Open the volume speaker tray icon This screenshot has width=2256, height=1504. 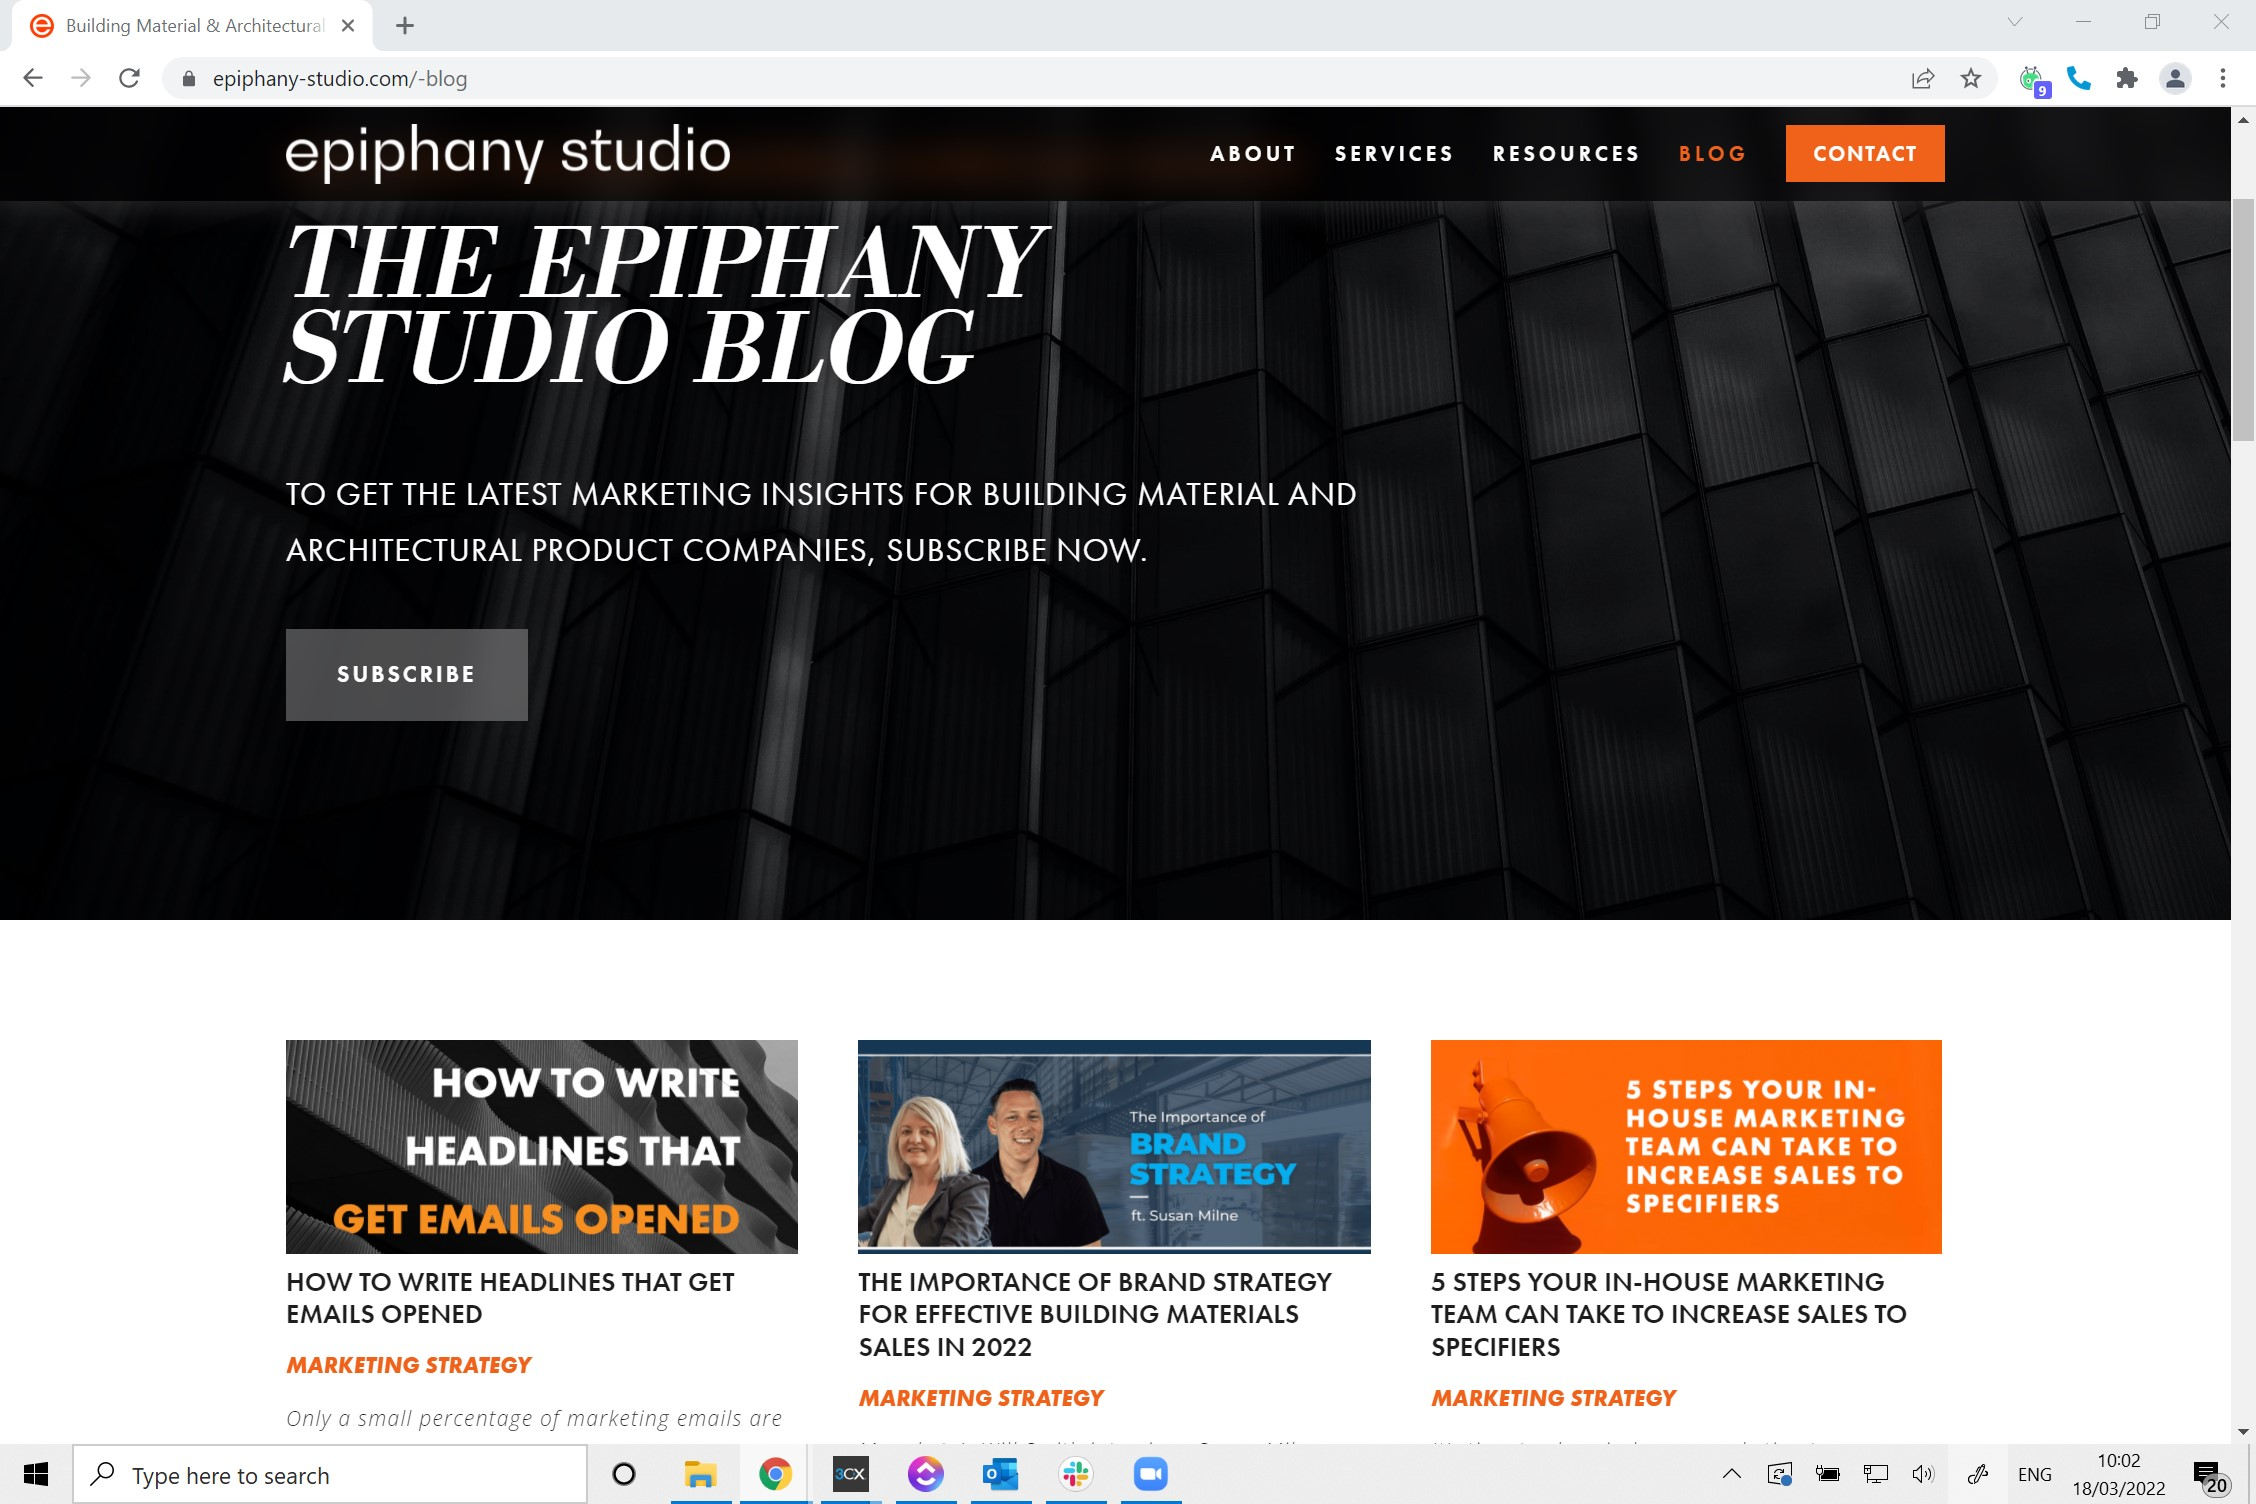[x=1923, y=1474]
